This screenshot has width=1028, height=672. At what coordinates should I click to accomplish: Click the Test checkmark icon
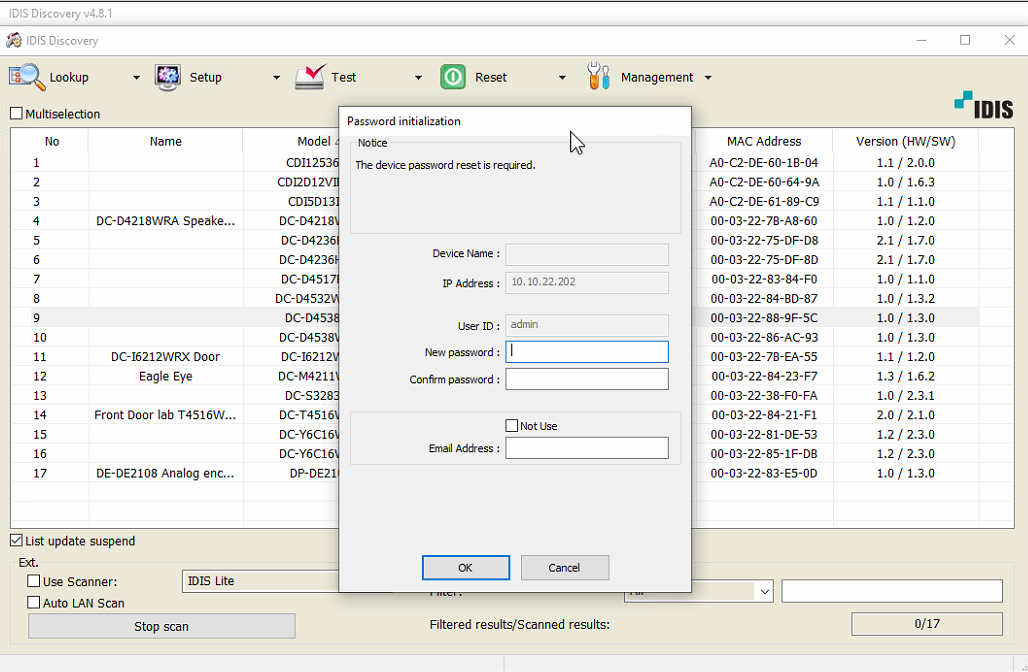pos(310,77)
